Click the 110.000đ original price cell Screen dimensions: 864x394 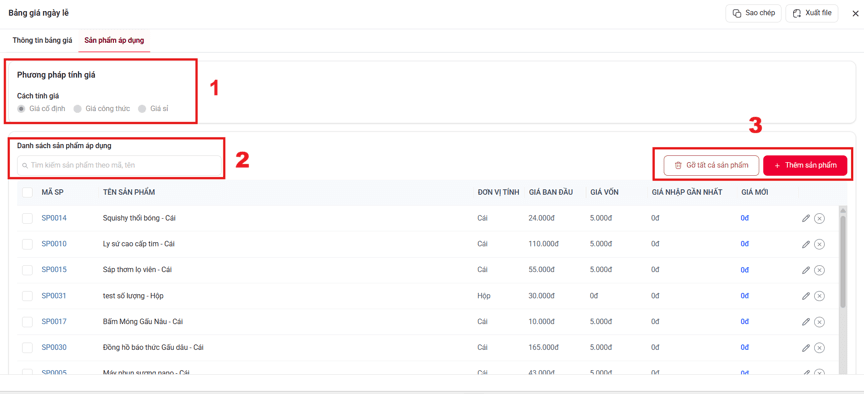click(x=544, y=244)
